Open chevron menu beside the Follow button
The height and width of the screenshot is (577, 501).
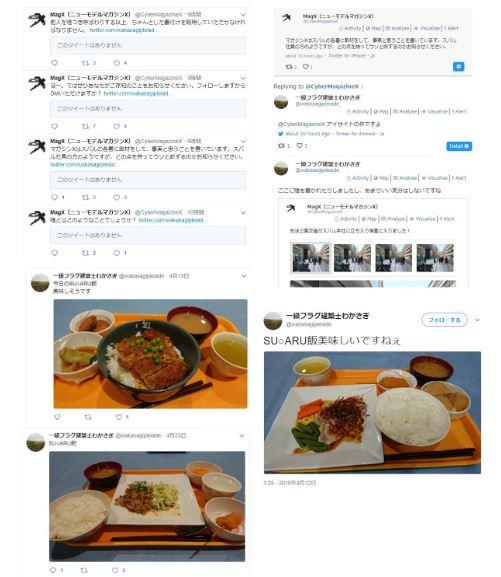point(477,320)
